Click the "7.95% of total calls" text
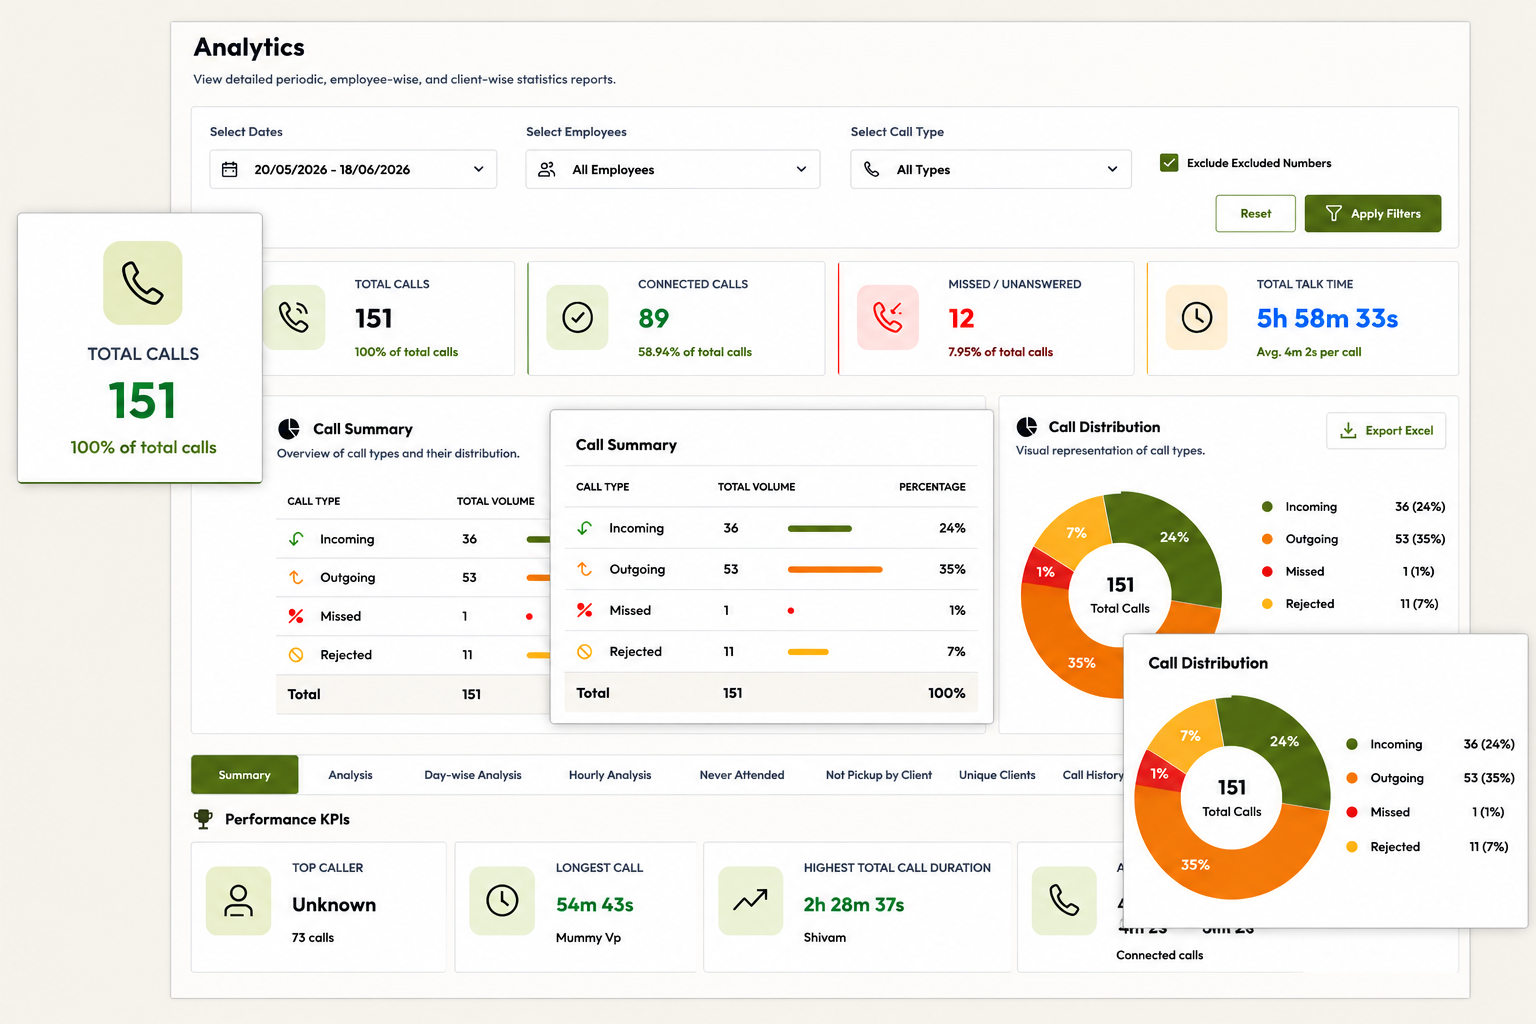This screenshot has height=1024, width=1536. [x=1000, y=352]
